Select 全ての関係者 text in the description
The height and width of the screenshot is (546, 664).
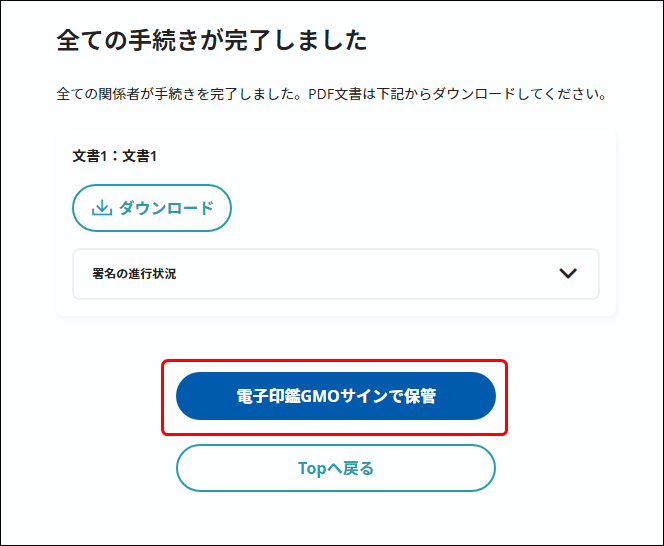pyautogui.click(x=98, y=94)
